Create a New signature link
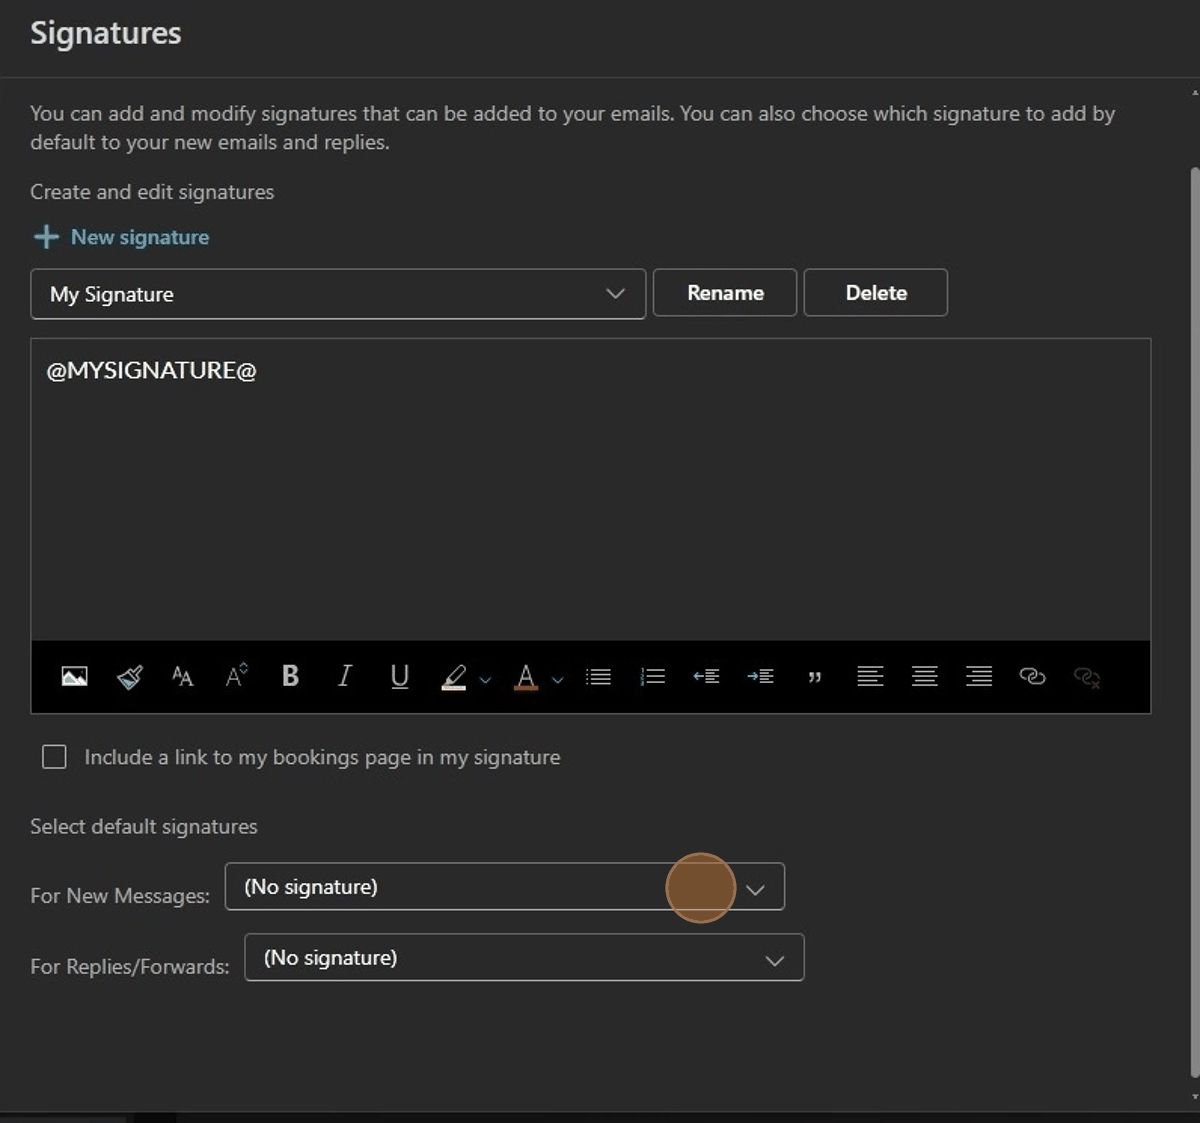The height and width of the screenshot is (1123, 1200). pos(140,237)
